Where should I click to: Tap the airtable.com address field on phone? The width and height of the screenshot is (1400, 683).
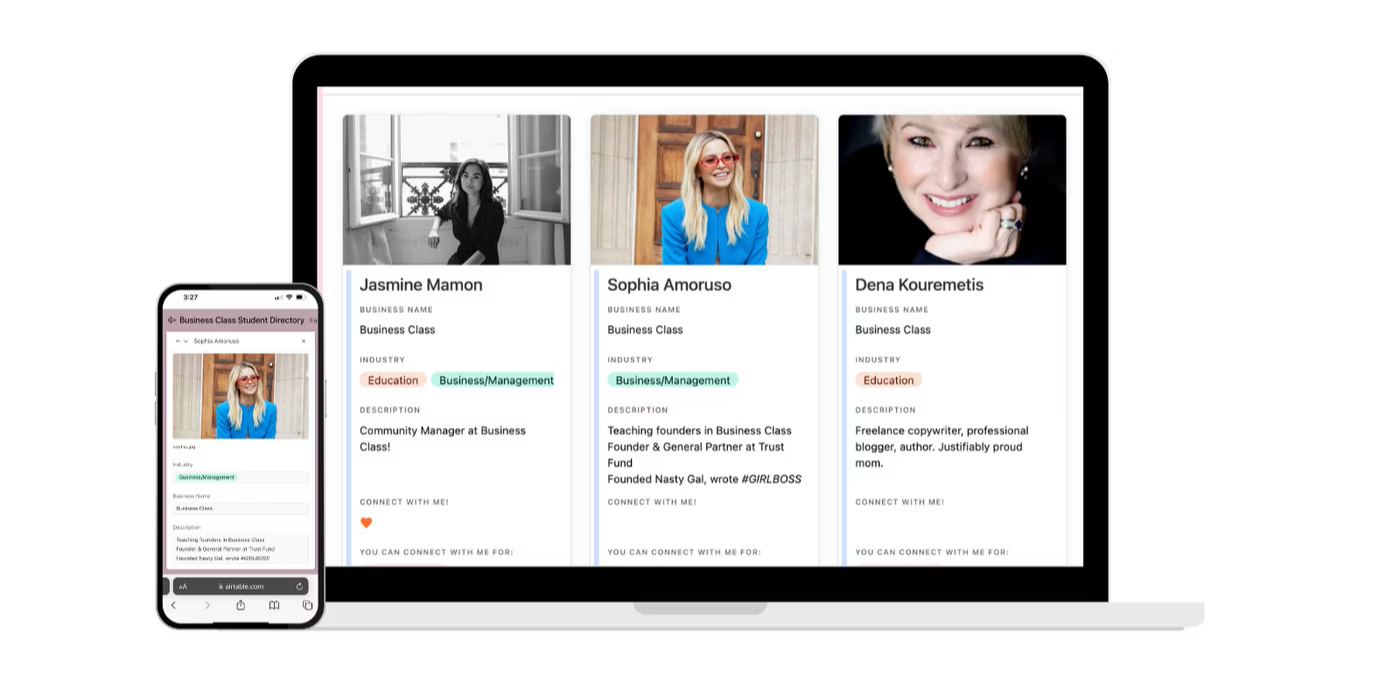coord(240,586)
